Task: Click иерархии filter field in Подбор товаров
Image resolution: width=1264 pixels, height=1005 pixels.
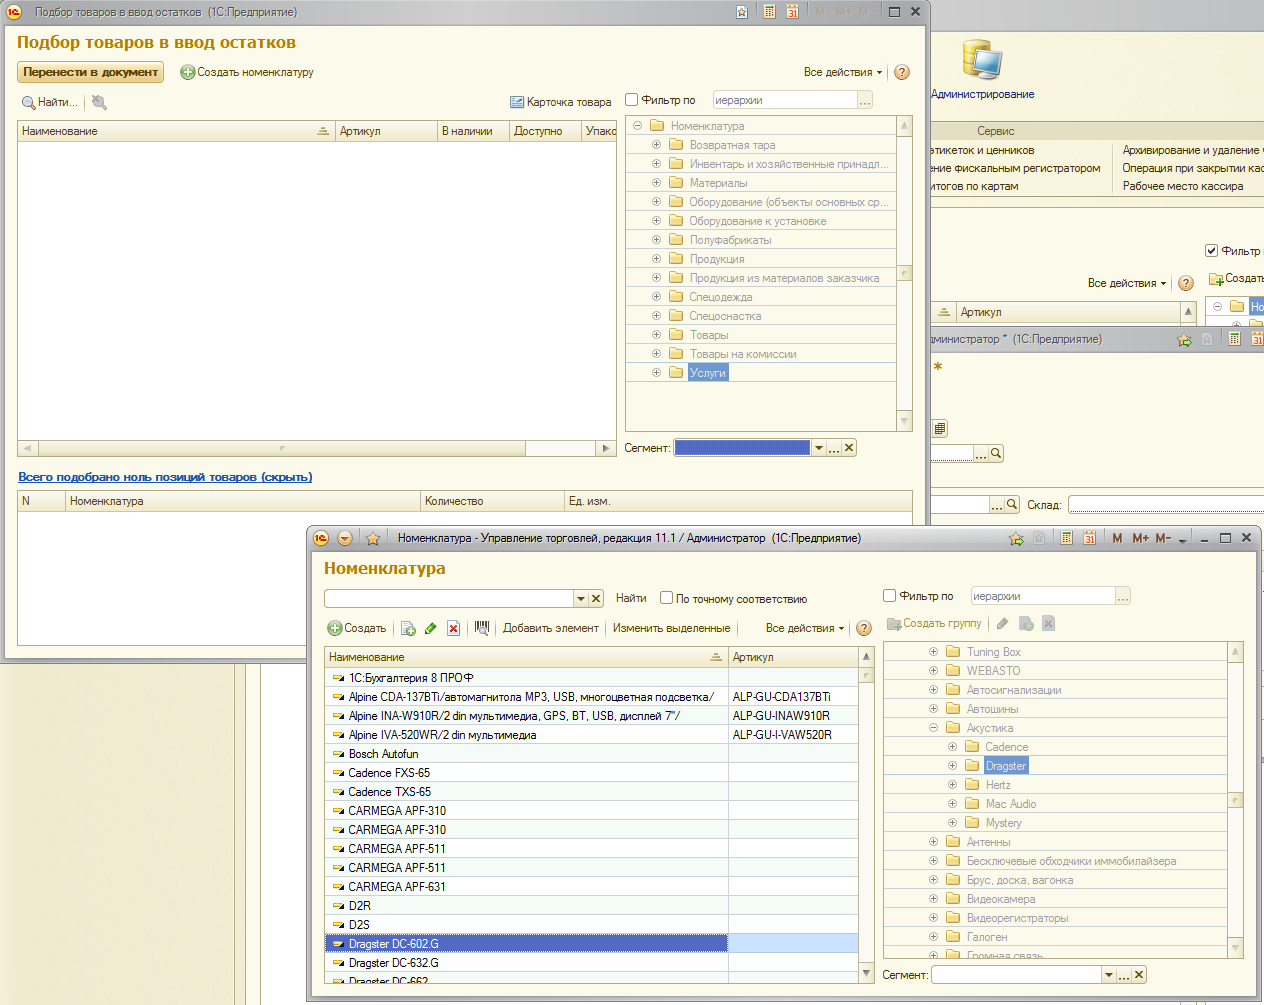Action: pos(784,100)
